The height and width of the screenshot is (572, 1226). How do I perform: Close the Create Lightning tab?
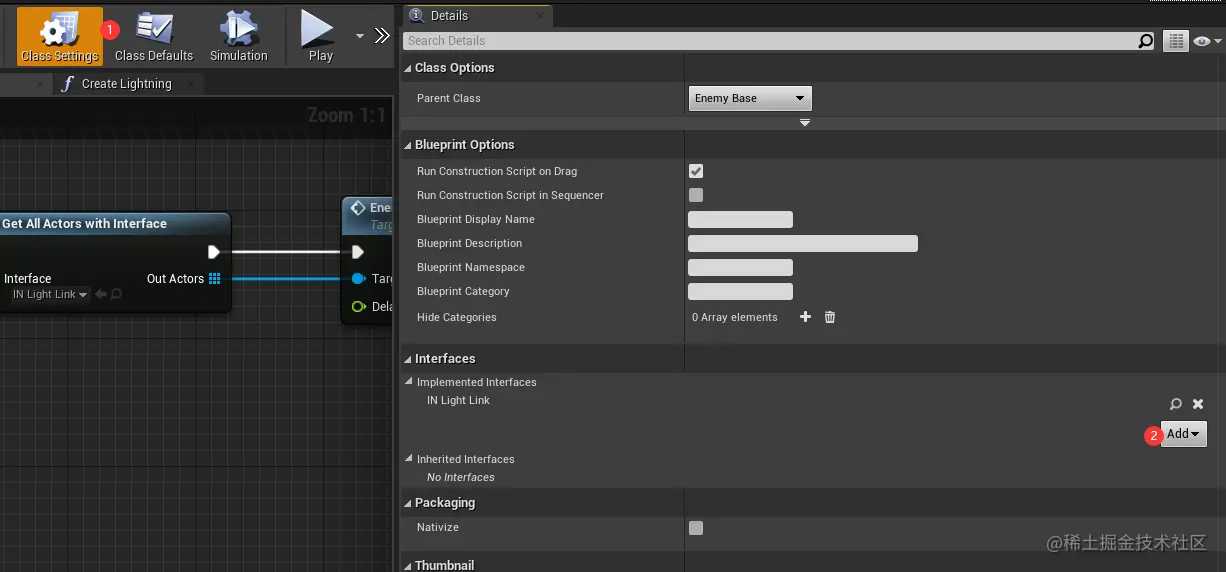tap(192, 84)
